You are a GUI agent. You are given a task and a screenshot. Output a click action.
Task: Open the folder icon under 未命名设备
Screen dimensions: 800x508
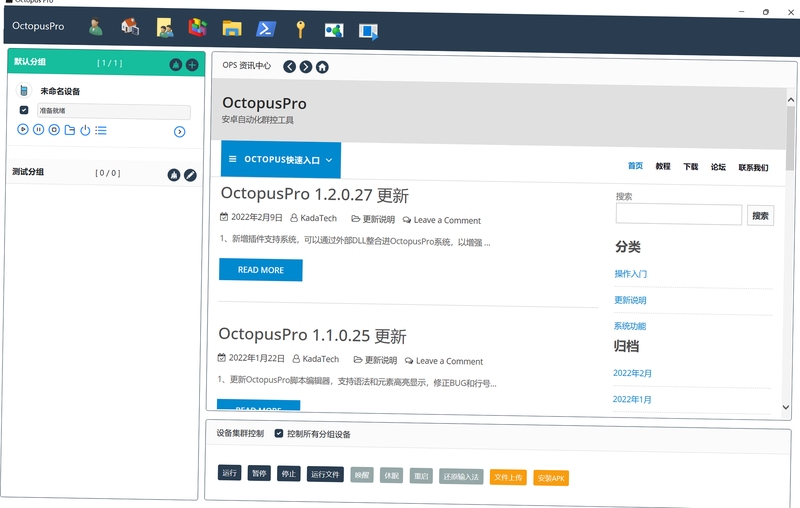click(70, 130)
